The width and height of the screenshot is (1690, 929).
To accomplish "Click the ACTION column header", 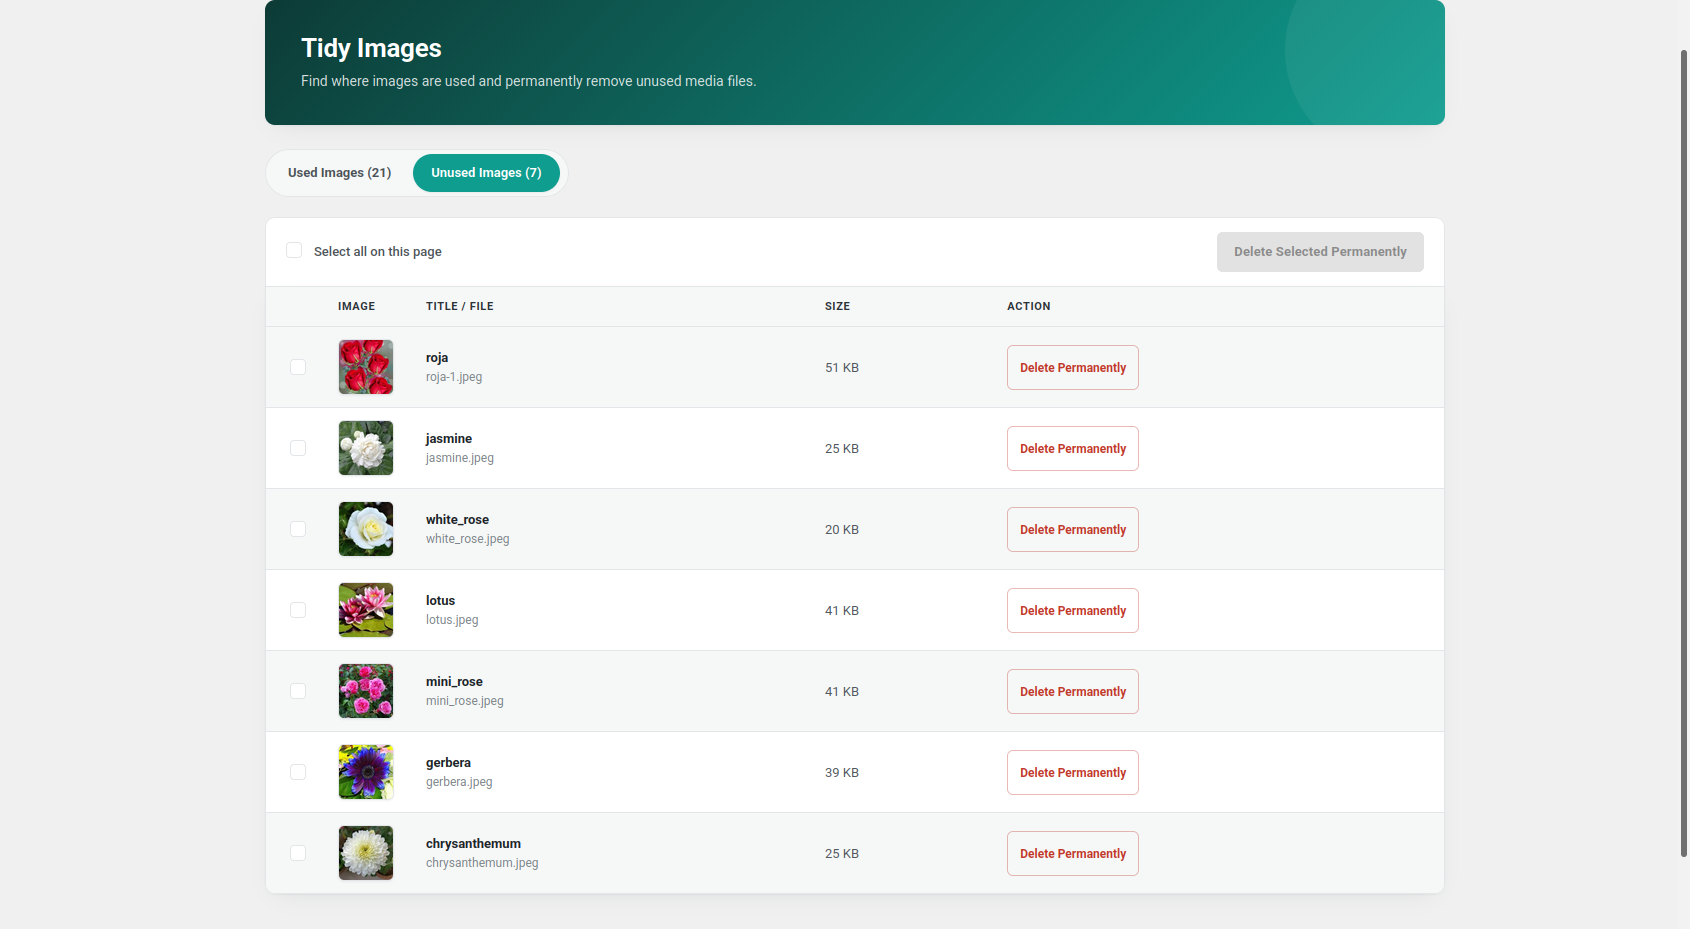I will (x=1029, y=306).
